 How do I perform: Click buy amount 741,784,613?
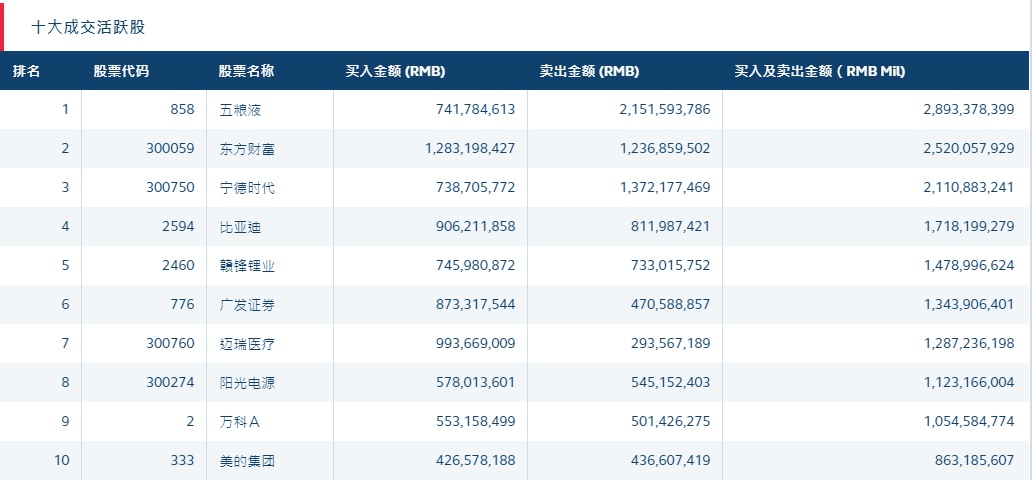[x=476, y=109]
